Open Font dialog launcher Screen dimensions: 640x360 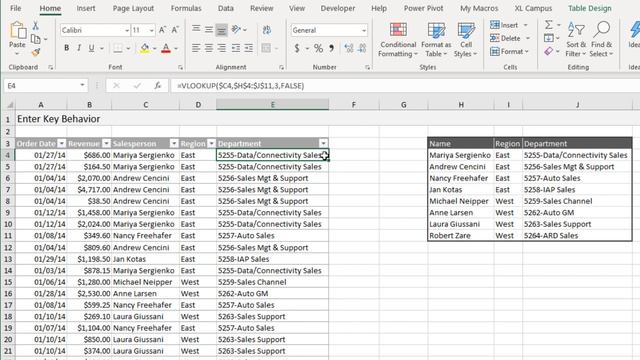(x=180, y=67)
